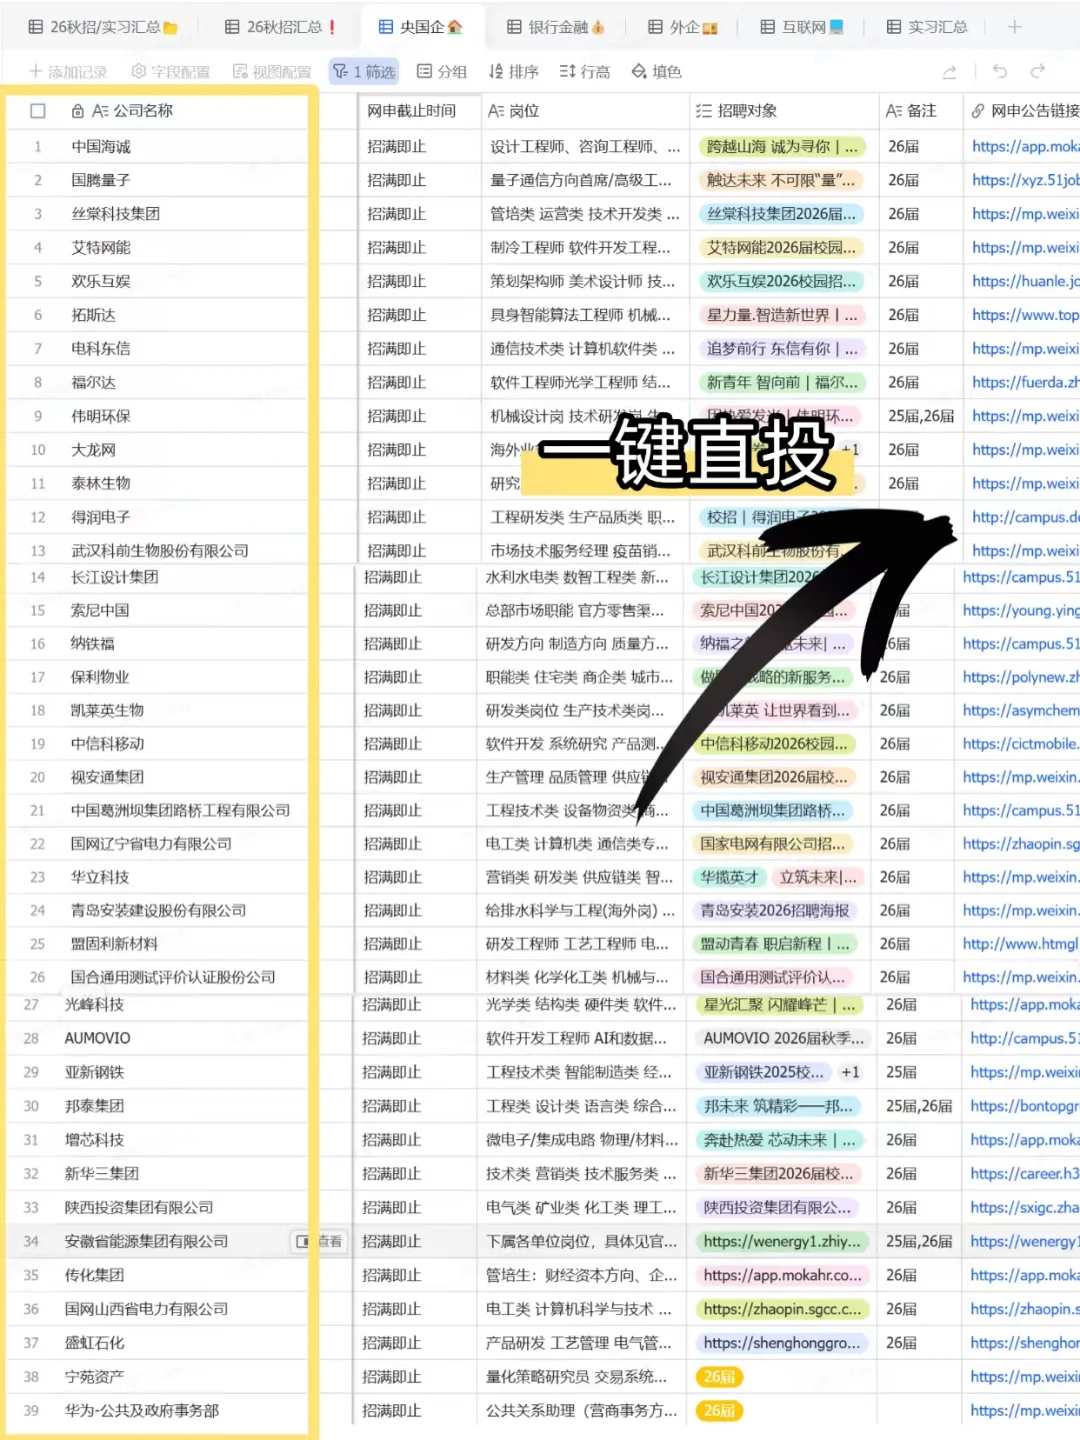The width and height of the screenshot is (1080, 1440).
Task: Switch to the 26秋招汇总 tab
Action: (280, 27)
